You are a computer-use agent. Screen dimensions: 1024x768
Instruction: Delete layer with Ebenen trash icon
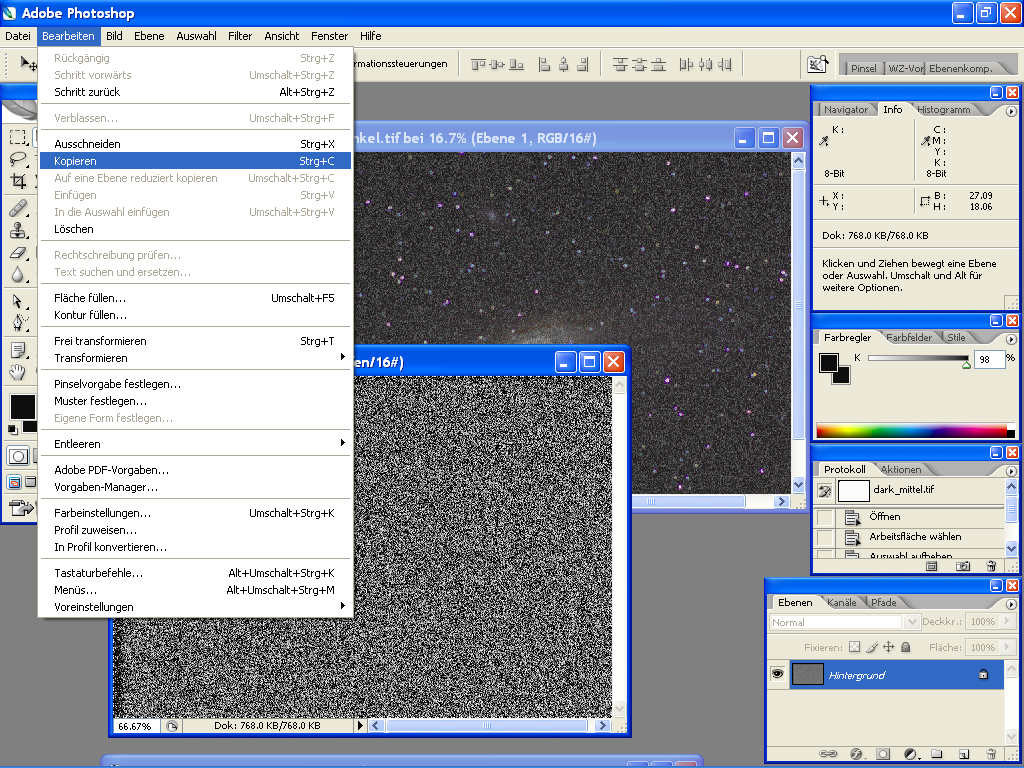[991, 754]
